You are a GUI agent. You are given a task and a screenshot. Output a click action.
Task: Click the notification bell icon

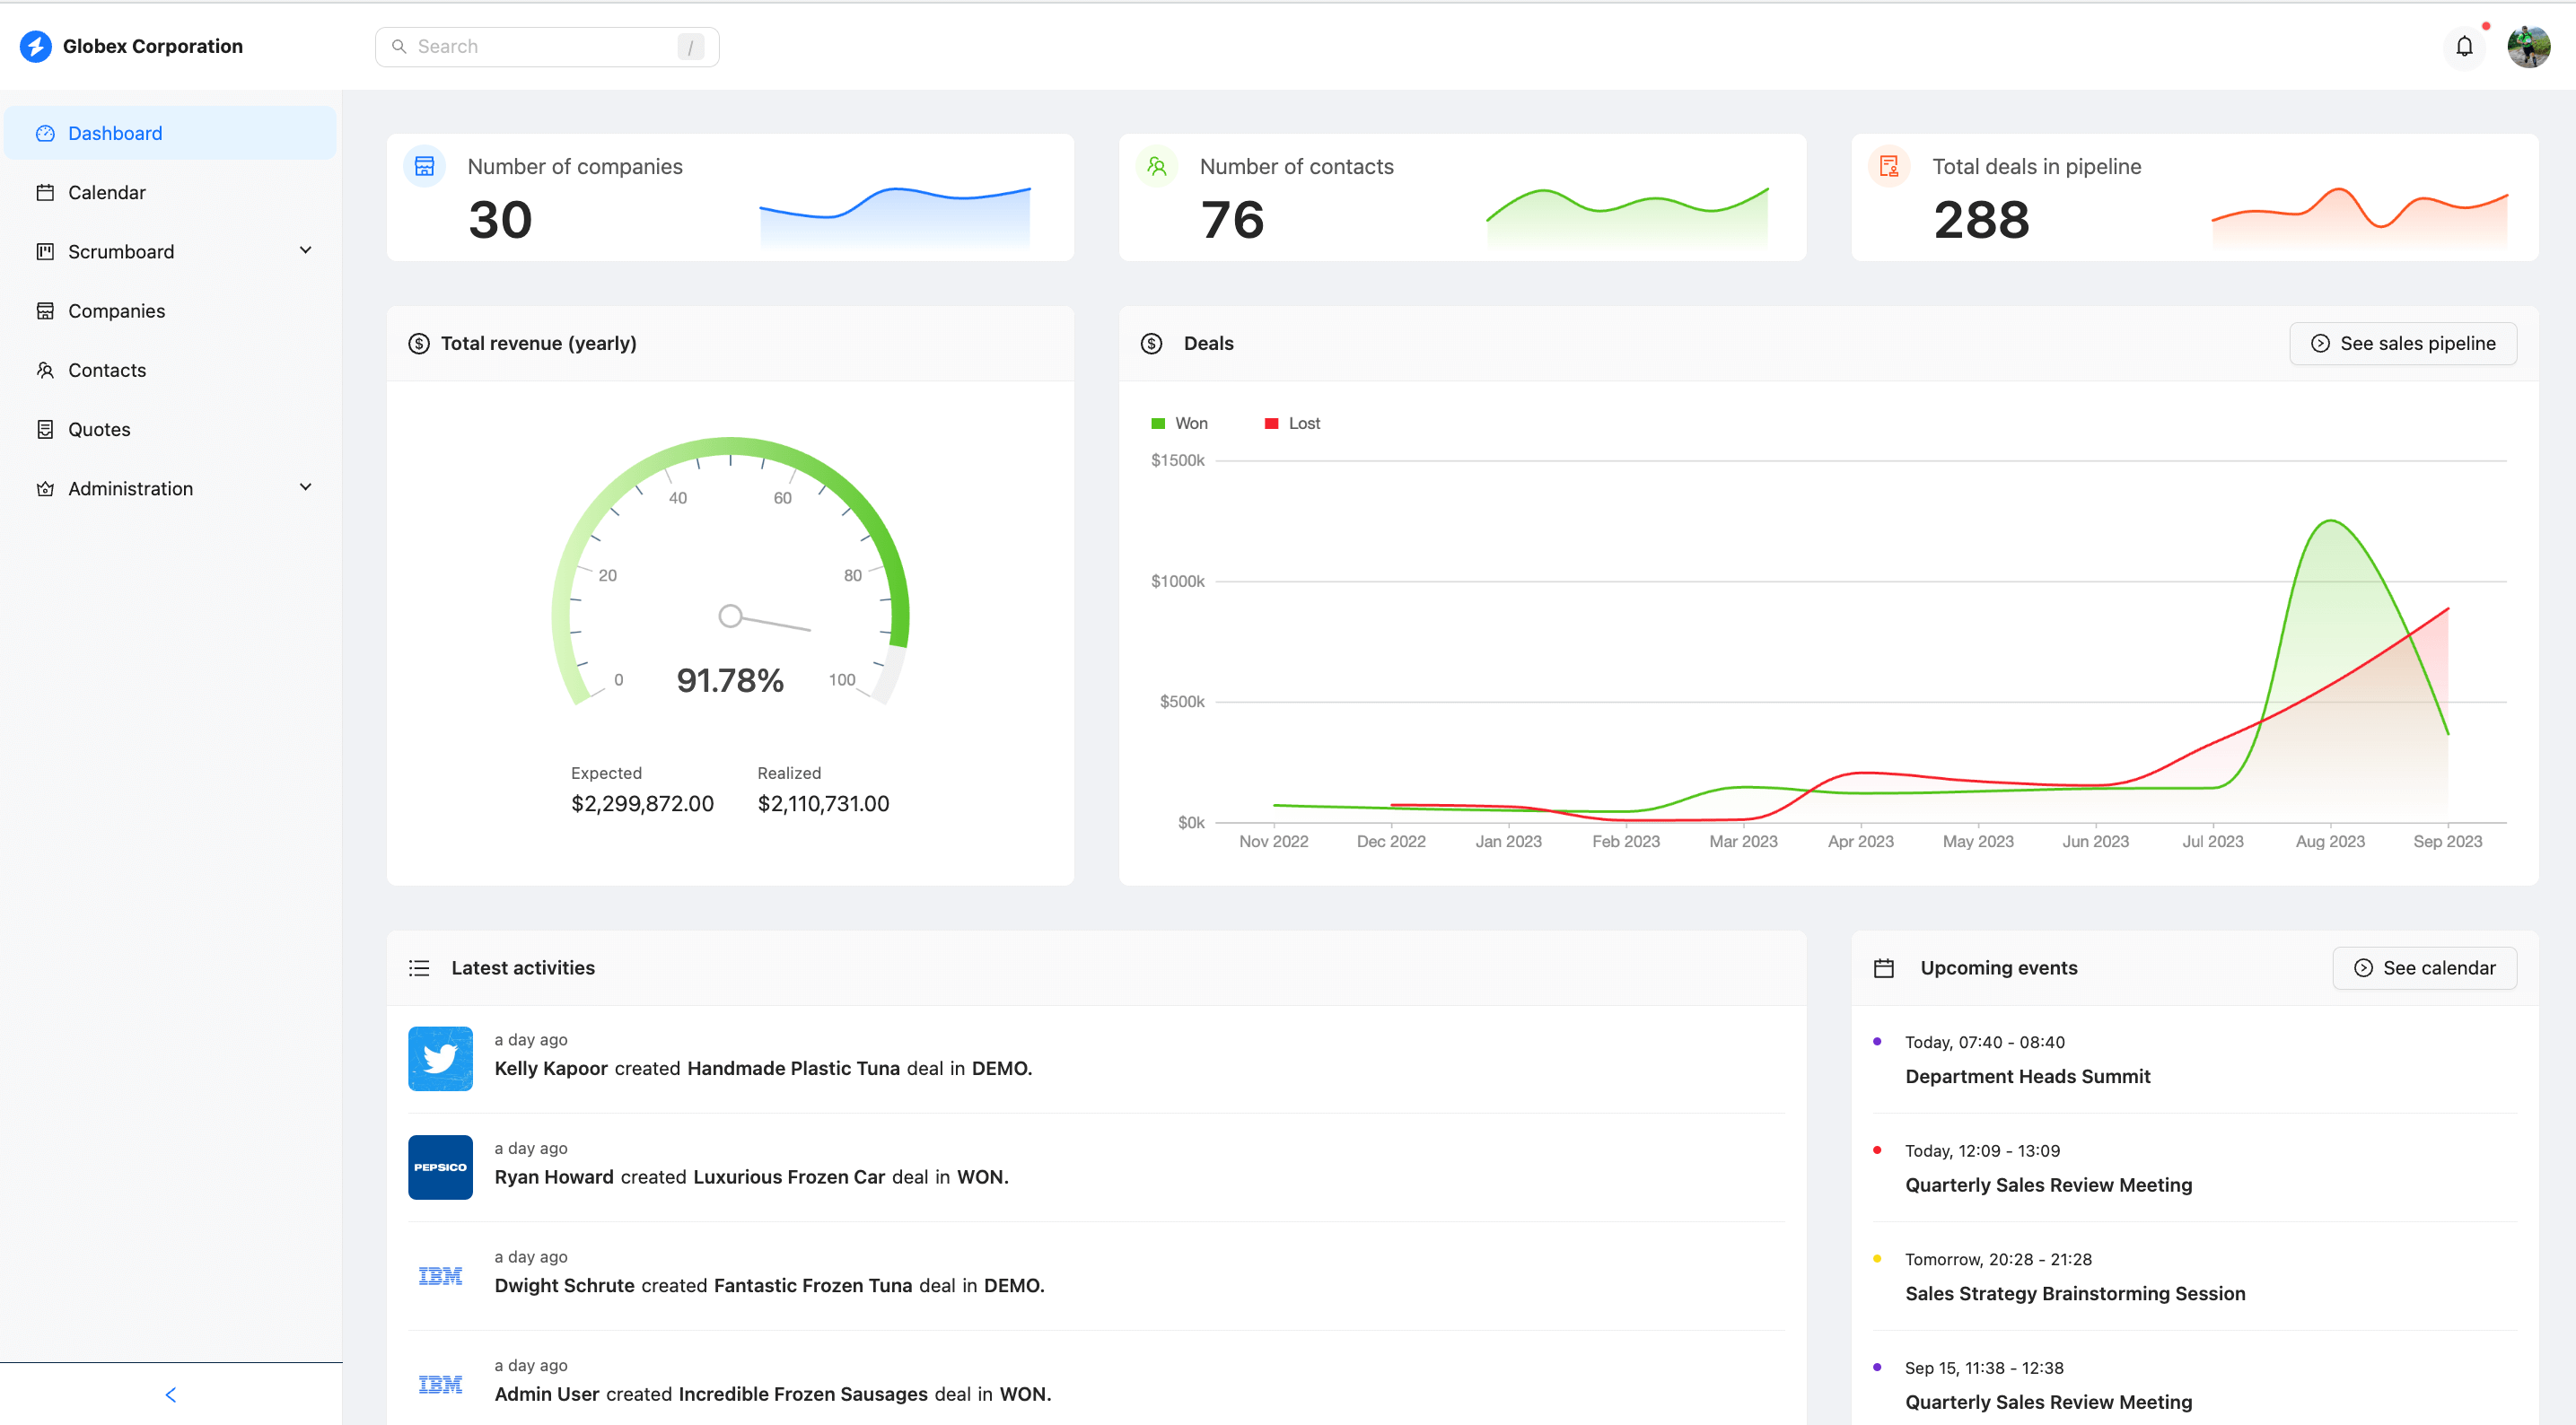coord(2464,47)
